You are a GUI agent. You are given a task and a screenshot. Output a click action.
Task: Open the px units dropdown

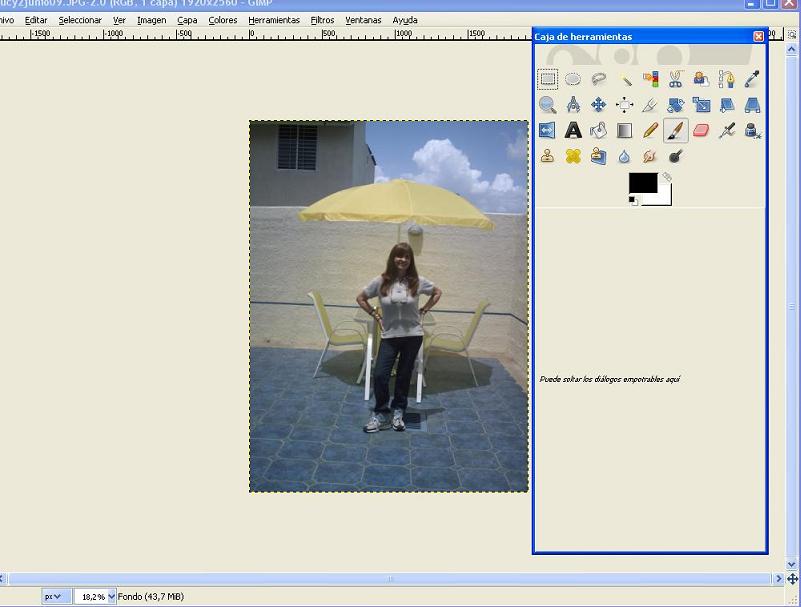click(x=53, y=596)
